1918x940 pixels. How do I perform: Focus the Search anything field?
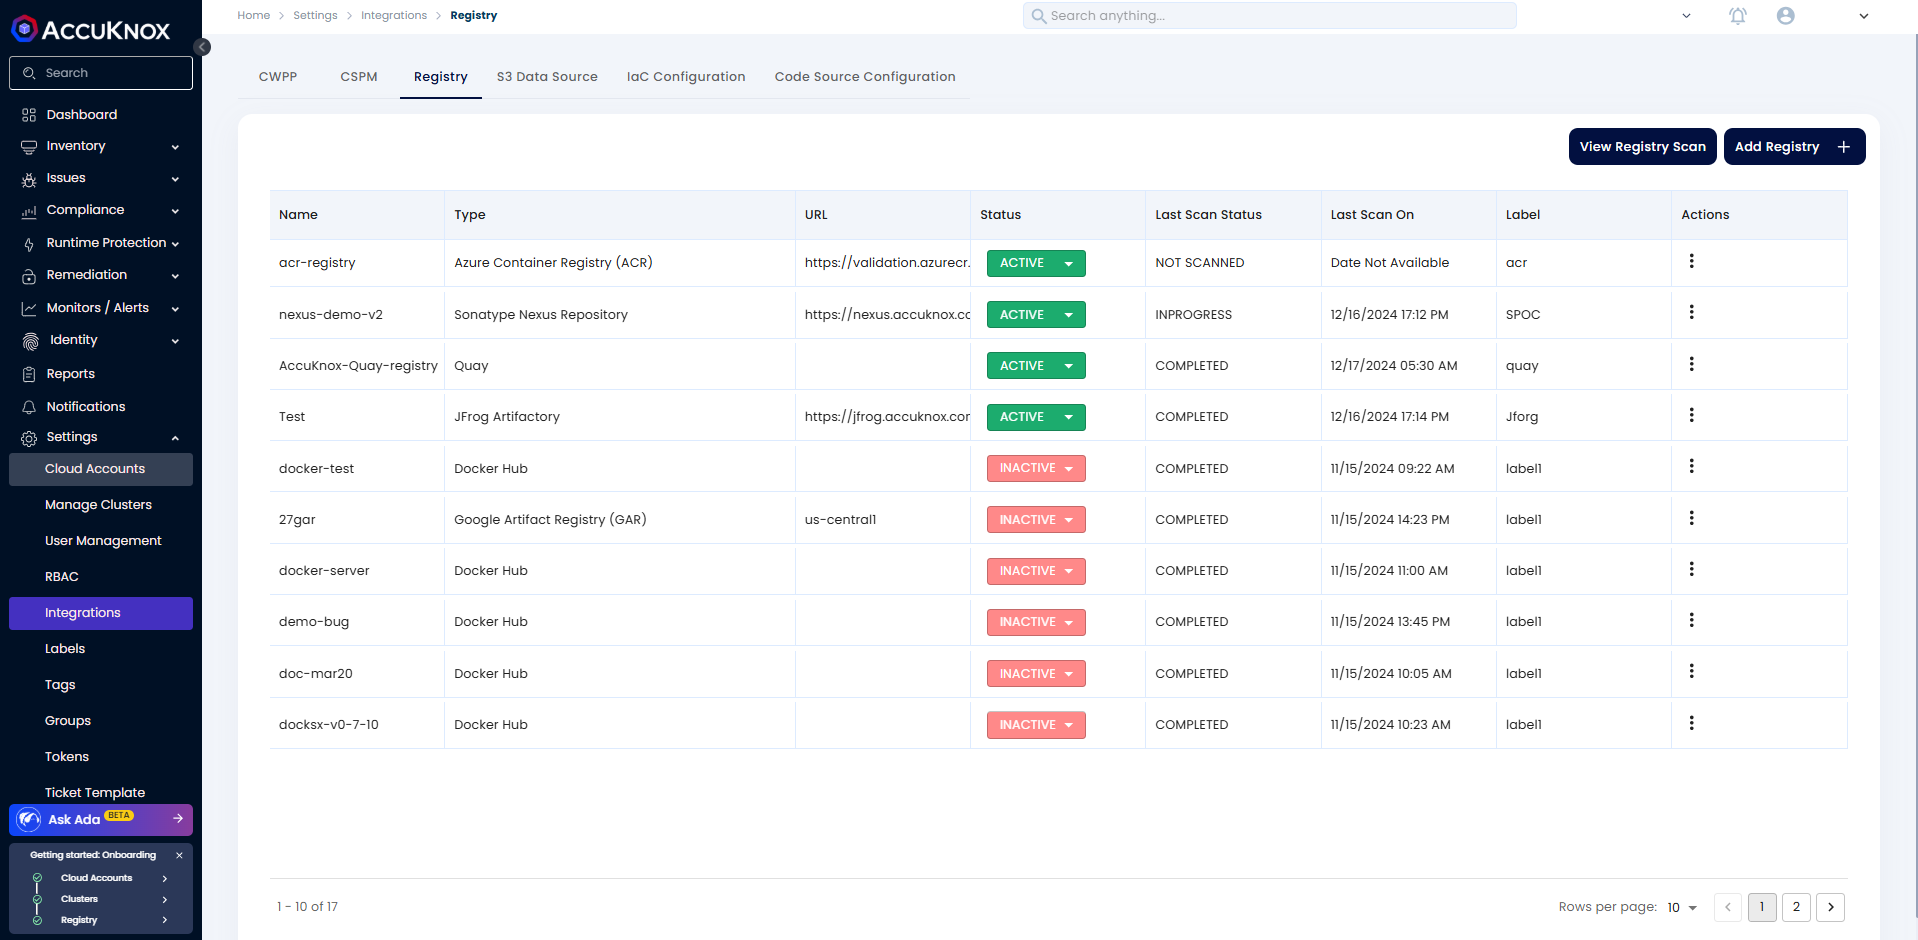tap(1270, 16)
